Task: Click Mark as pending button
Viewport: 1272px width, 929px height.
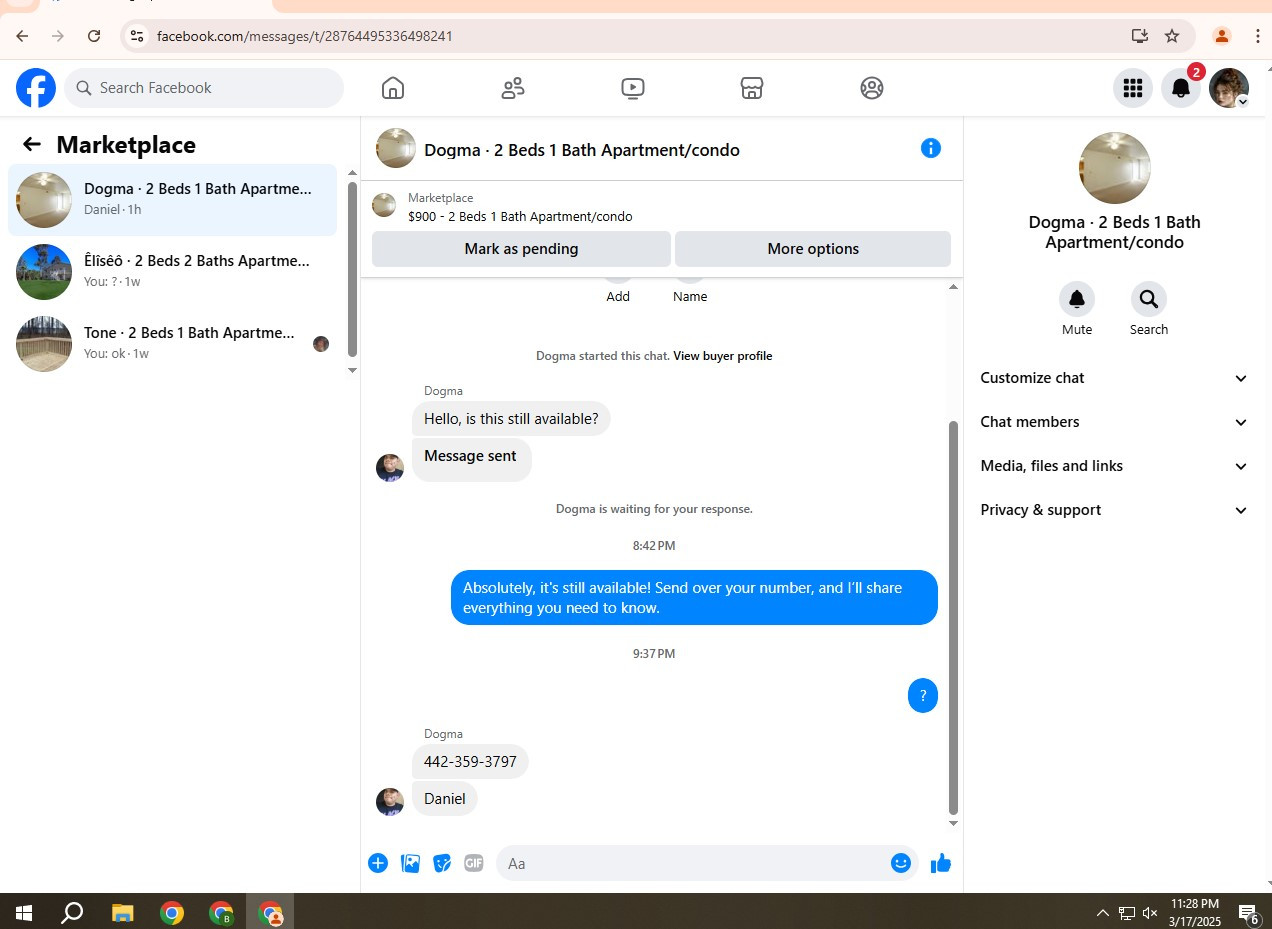Action: point(521,249)
